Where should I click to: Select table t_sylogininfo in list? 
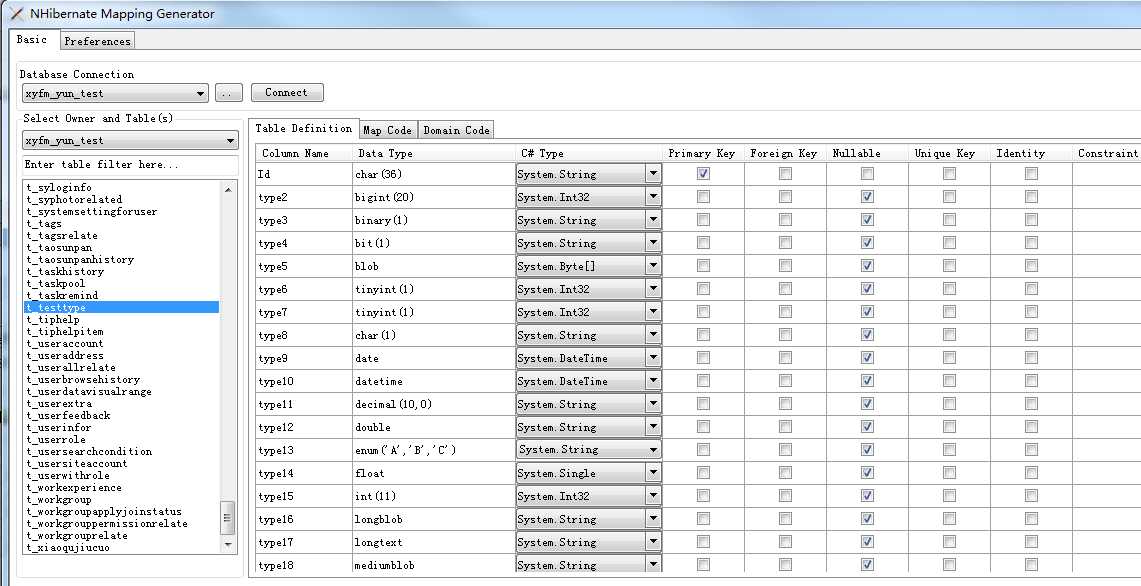(59, 187)
